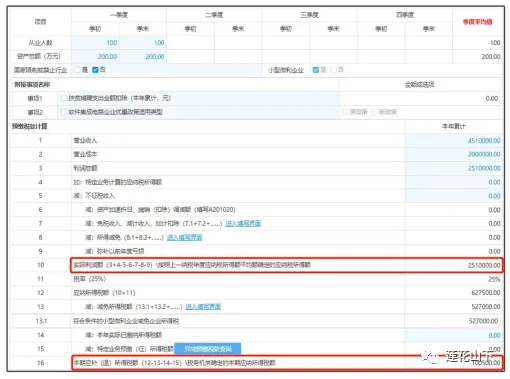Open 进入填写界面 link in row 13

[x=203, y=307]
